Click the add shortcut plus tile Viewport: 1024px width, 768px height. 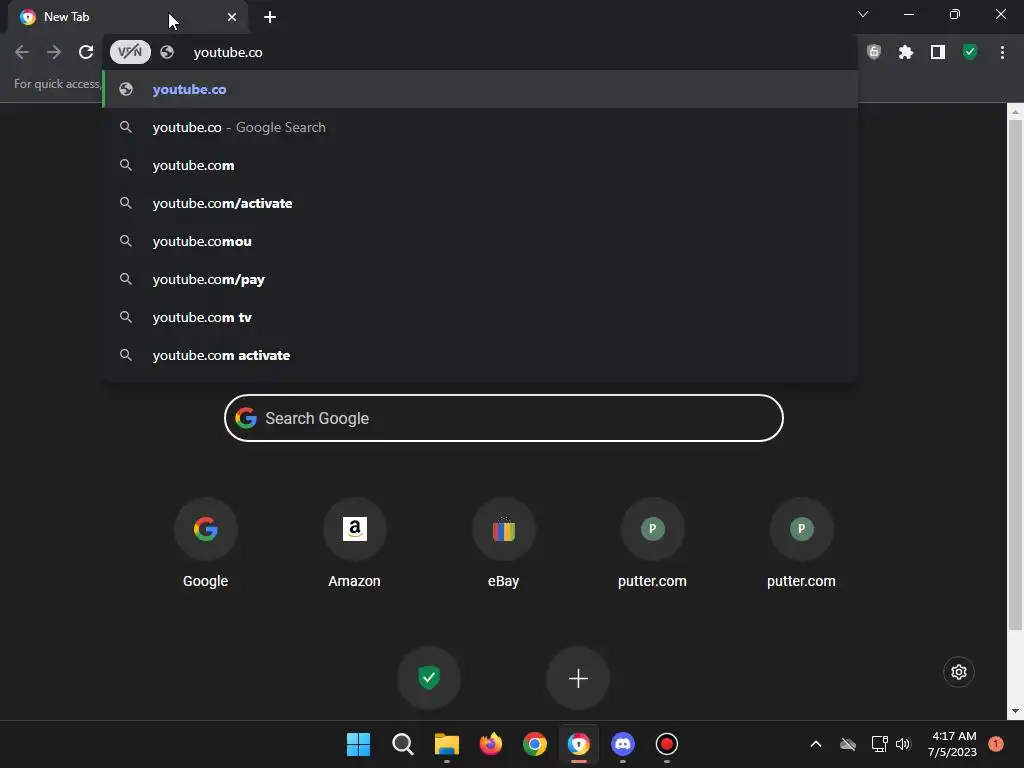coord(578,678)
